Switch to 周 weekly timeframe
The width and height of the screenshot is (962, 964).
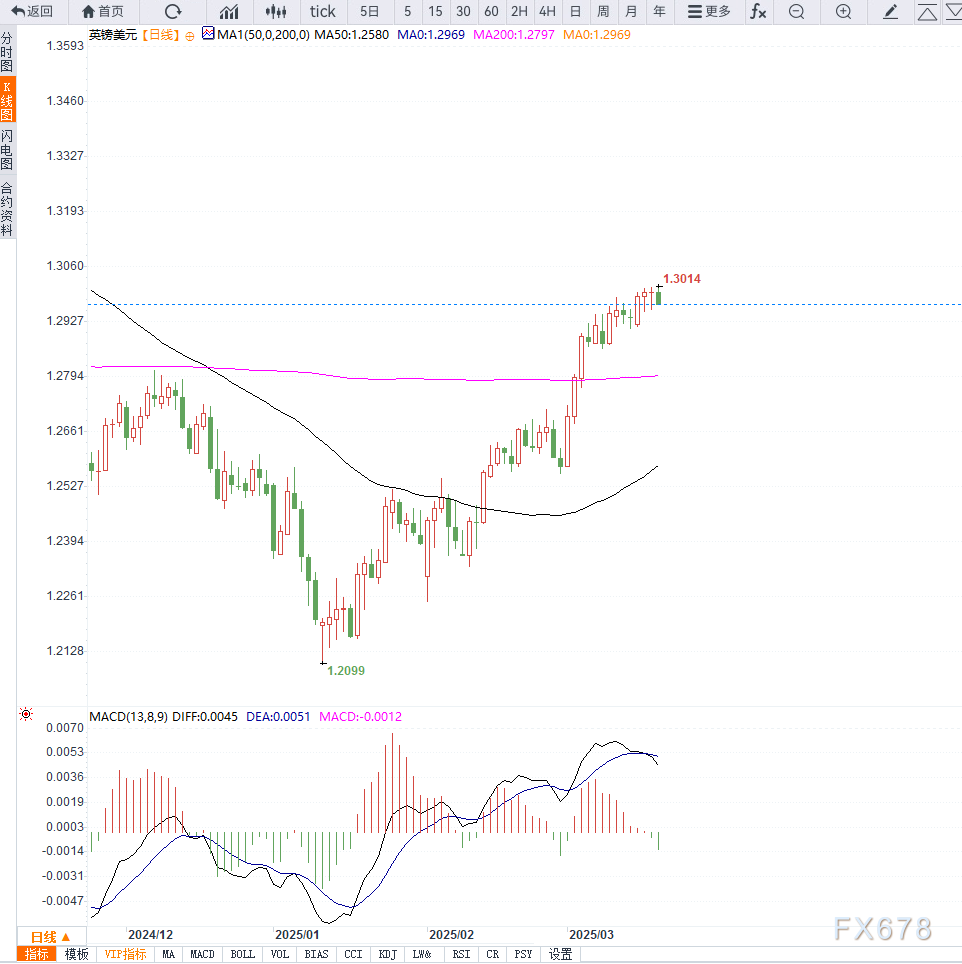603,12
